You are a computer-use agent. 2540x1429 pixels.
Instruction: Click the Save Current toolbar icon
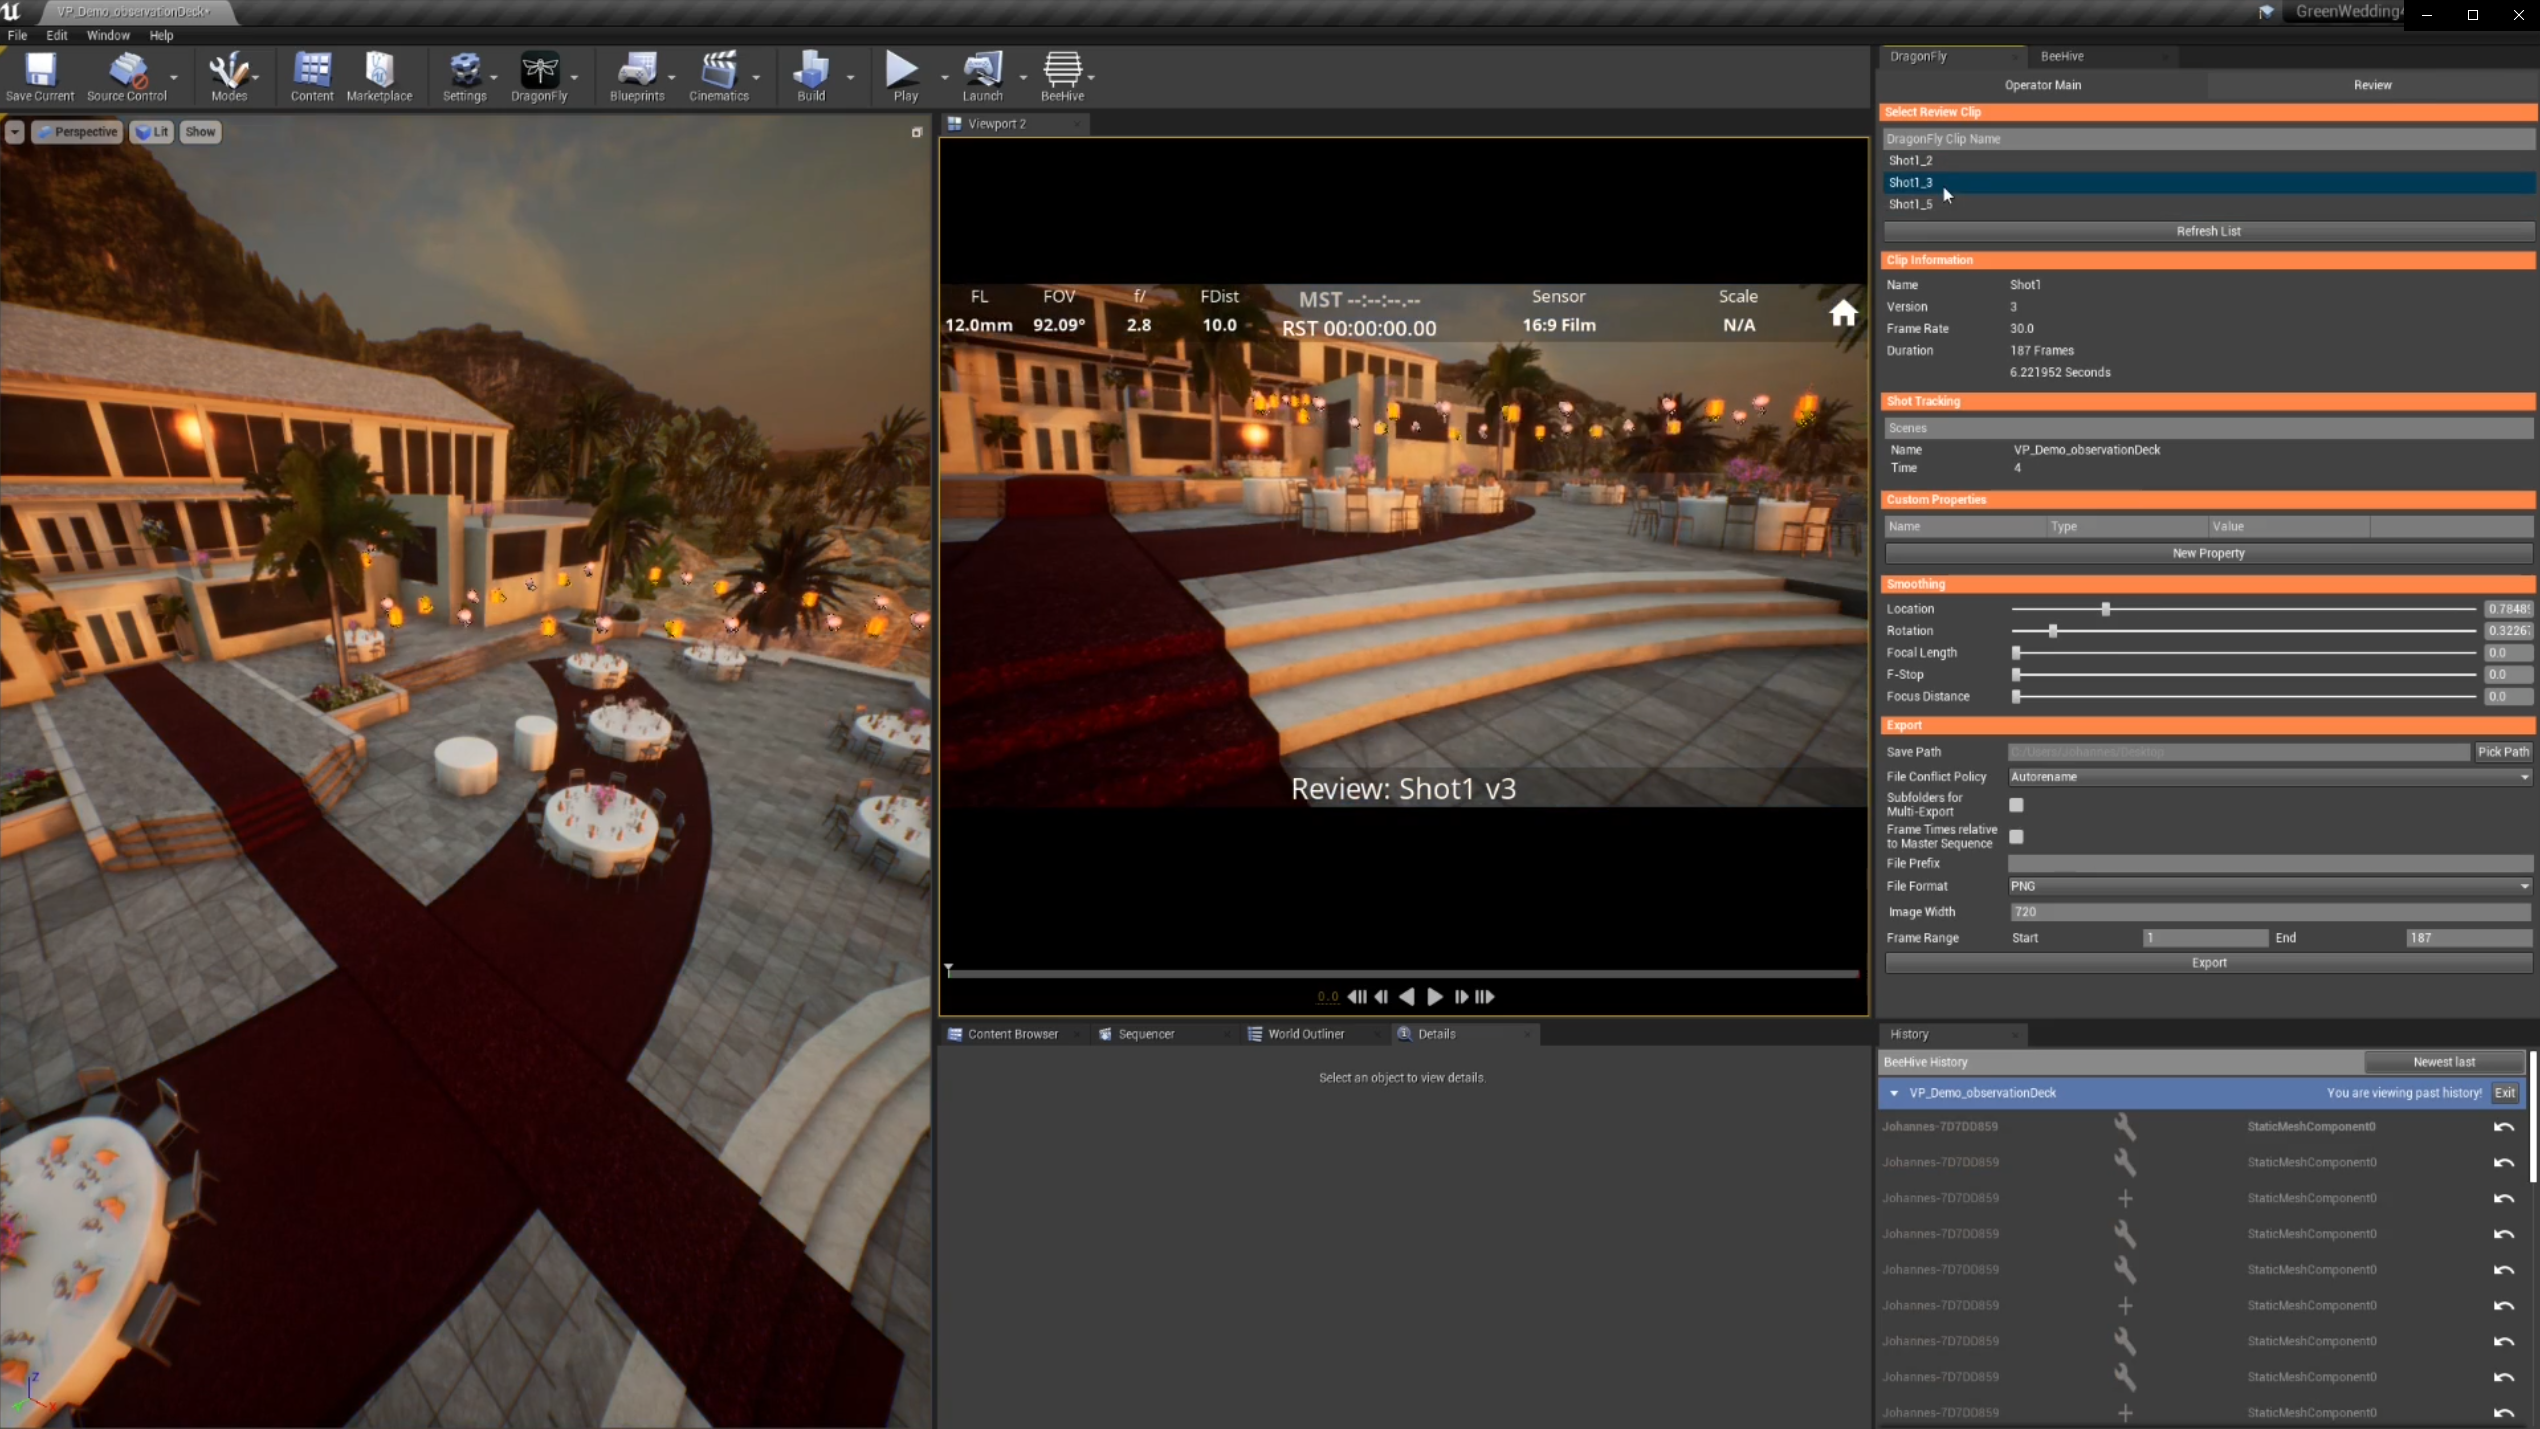[39, 76]
